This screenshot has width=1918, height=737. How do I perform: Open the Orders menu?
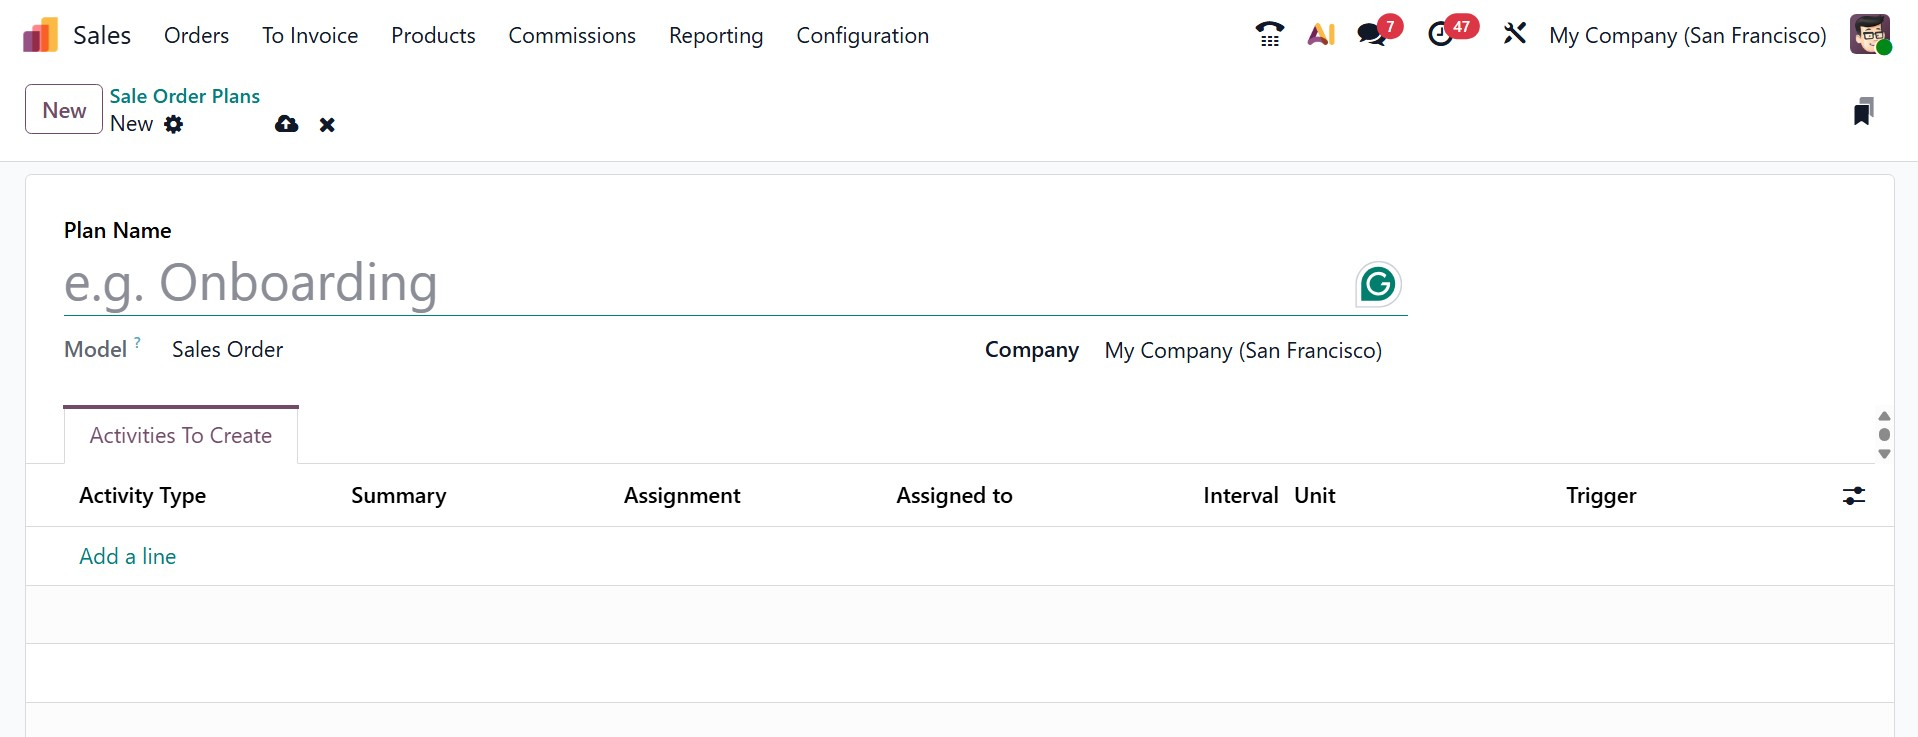196,36
